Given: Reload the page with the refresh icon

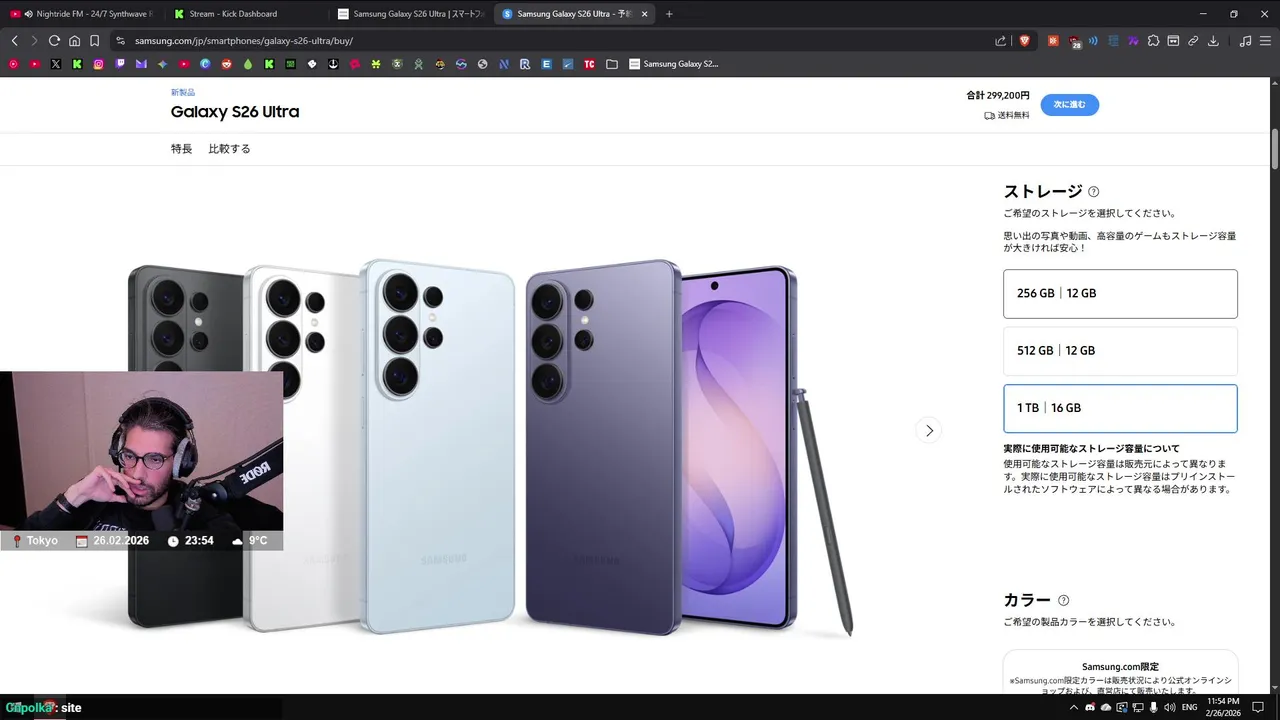Looking at the screenshot, I should [x=54, y=41].
